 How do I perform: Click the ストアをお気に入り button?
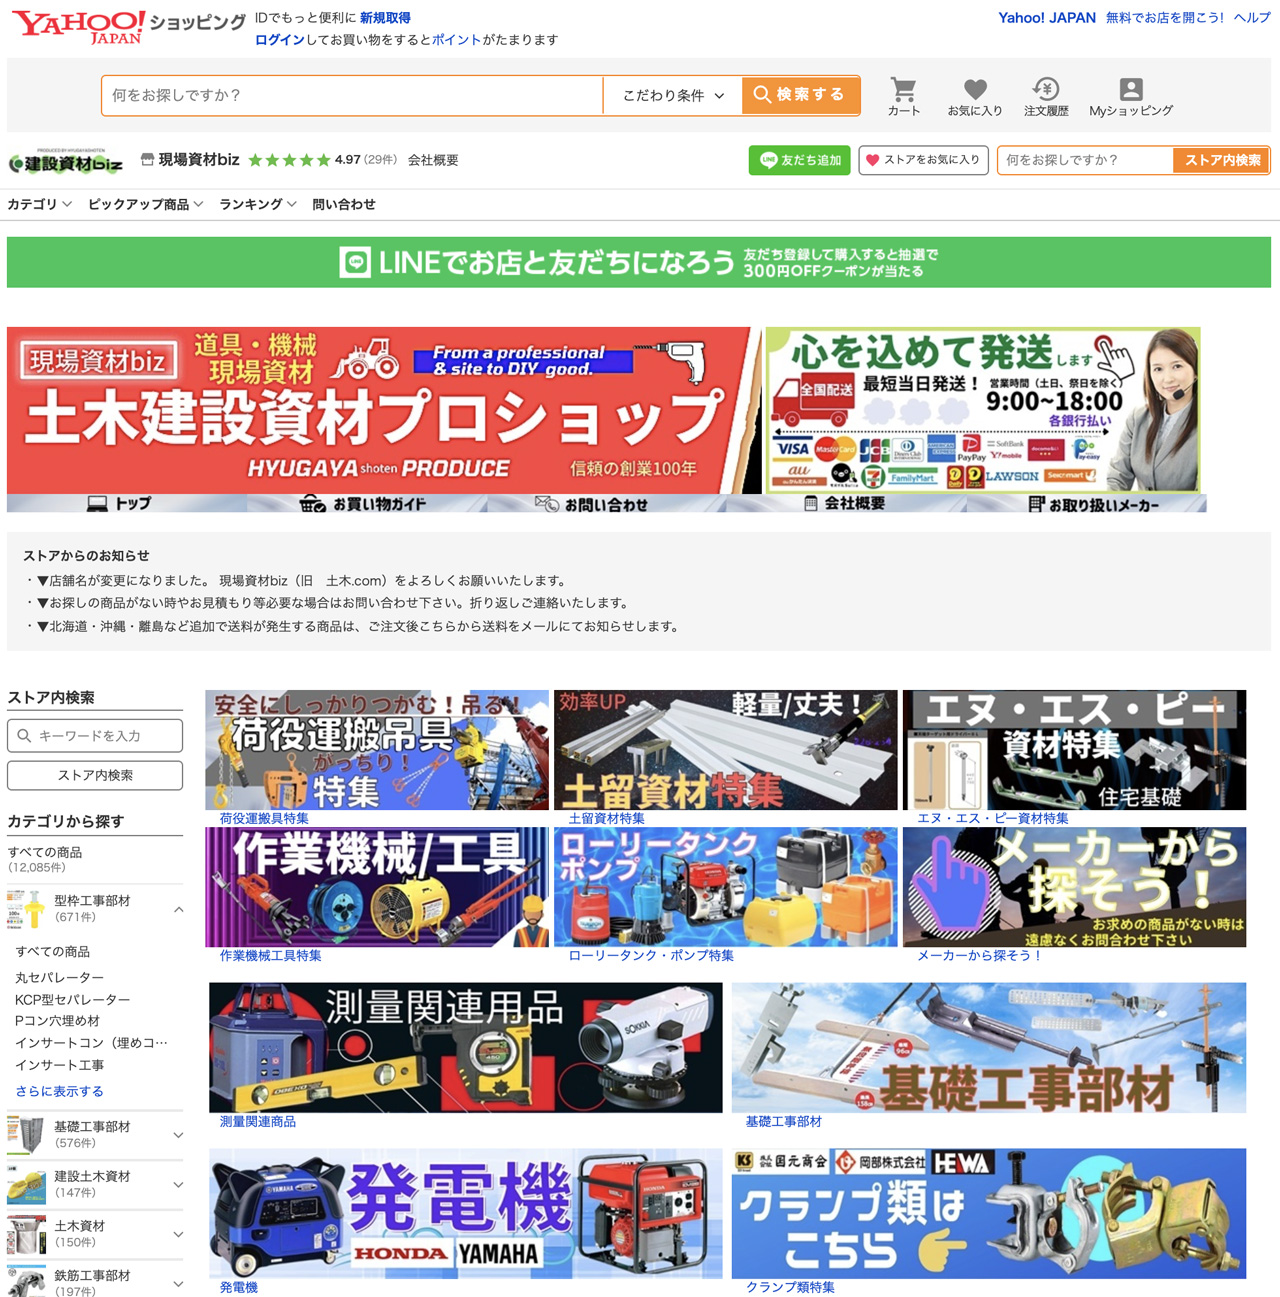[x=923, y=160]
